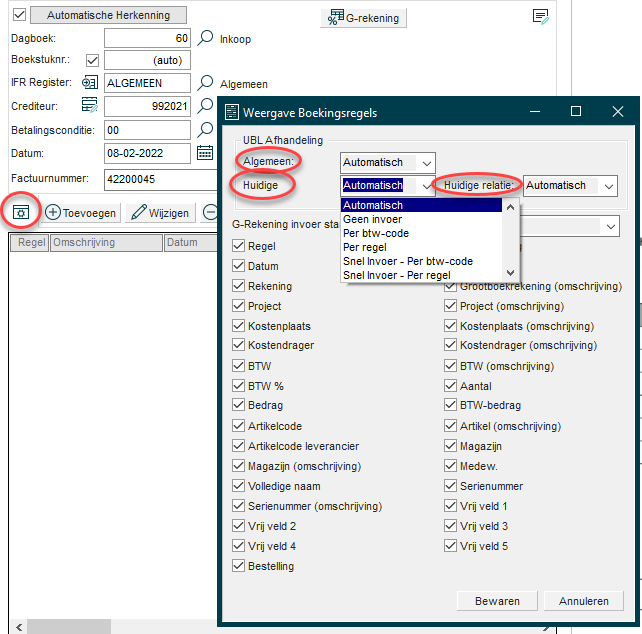The width and height of the screenshot is (642, 634).
Task: Click the Datum input field
Action: 147,153
